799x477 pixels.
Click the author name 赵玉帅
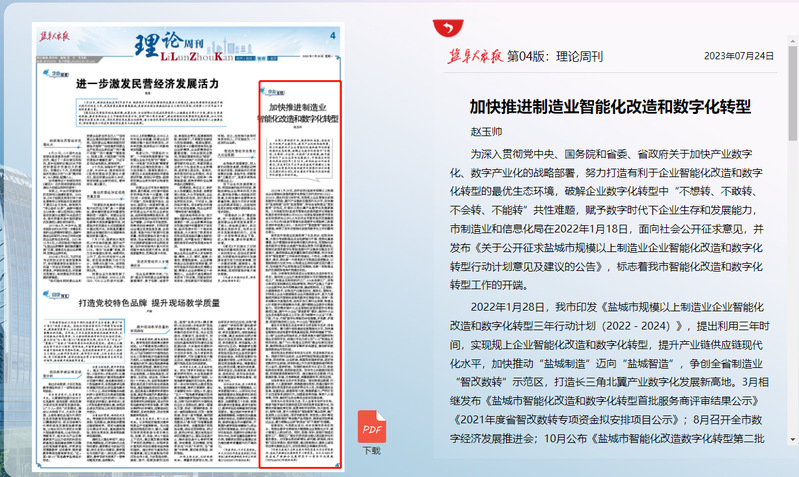coord(486,132)
